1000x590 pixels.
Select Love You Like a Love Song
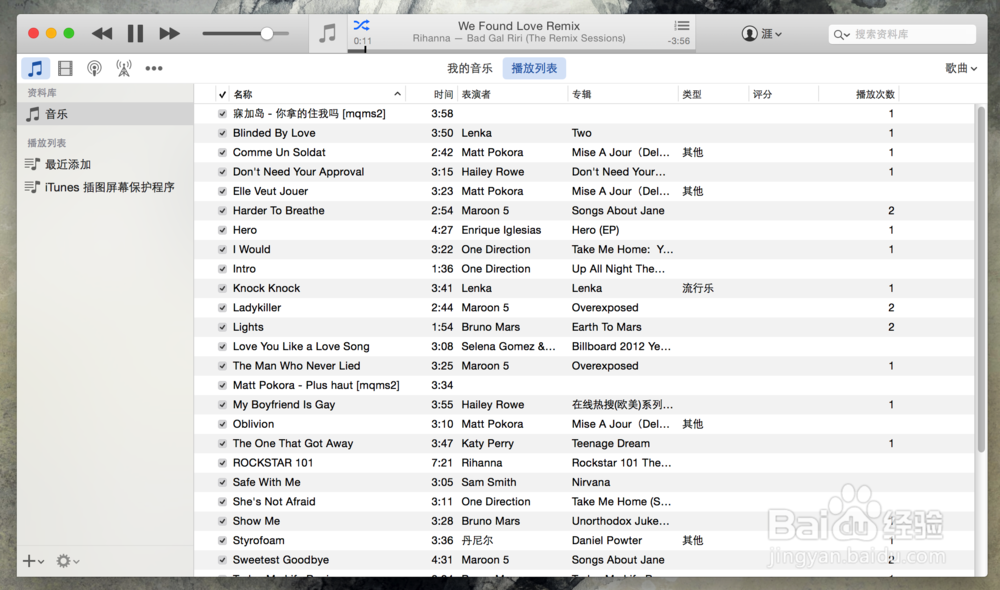pyautogui.click(x=584, y=346)
